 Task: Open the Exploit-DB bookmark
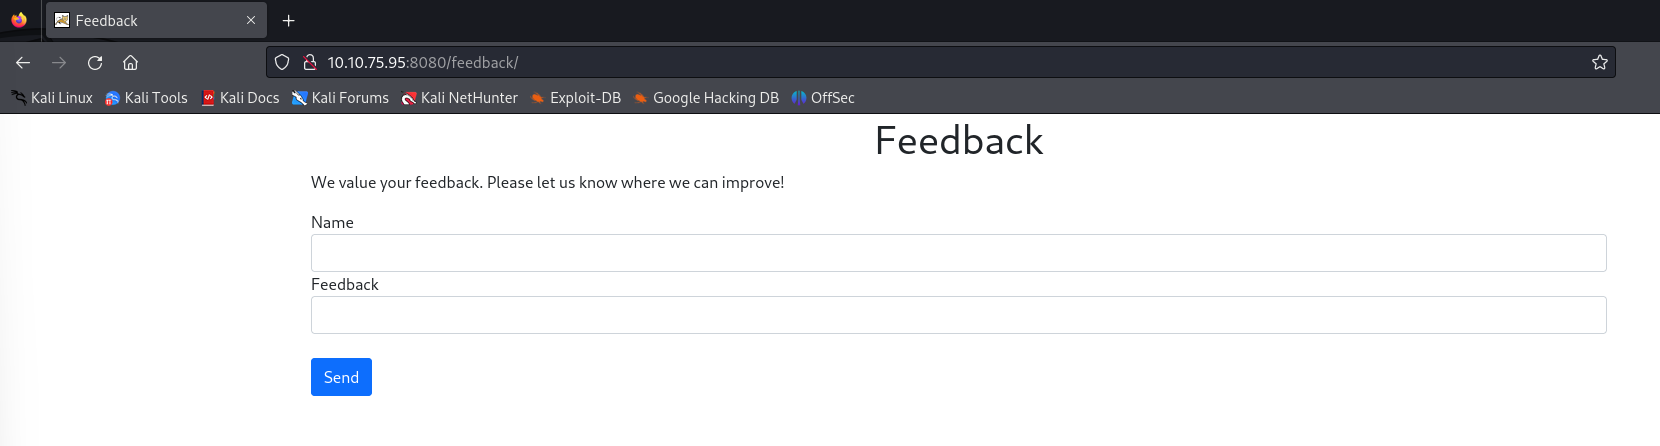tap(576, 98)
